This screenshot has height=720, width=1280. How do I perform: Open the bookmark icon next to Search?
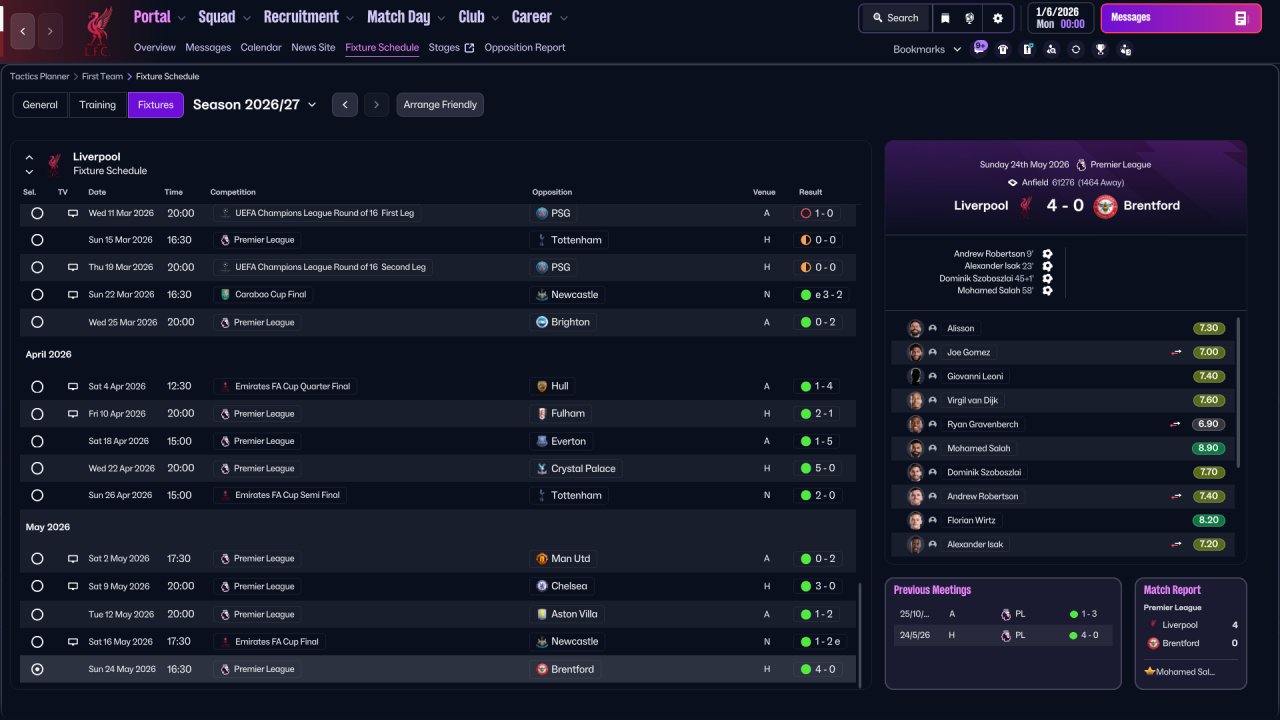[x=945, y=18]
